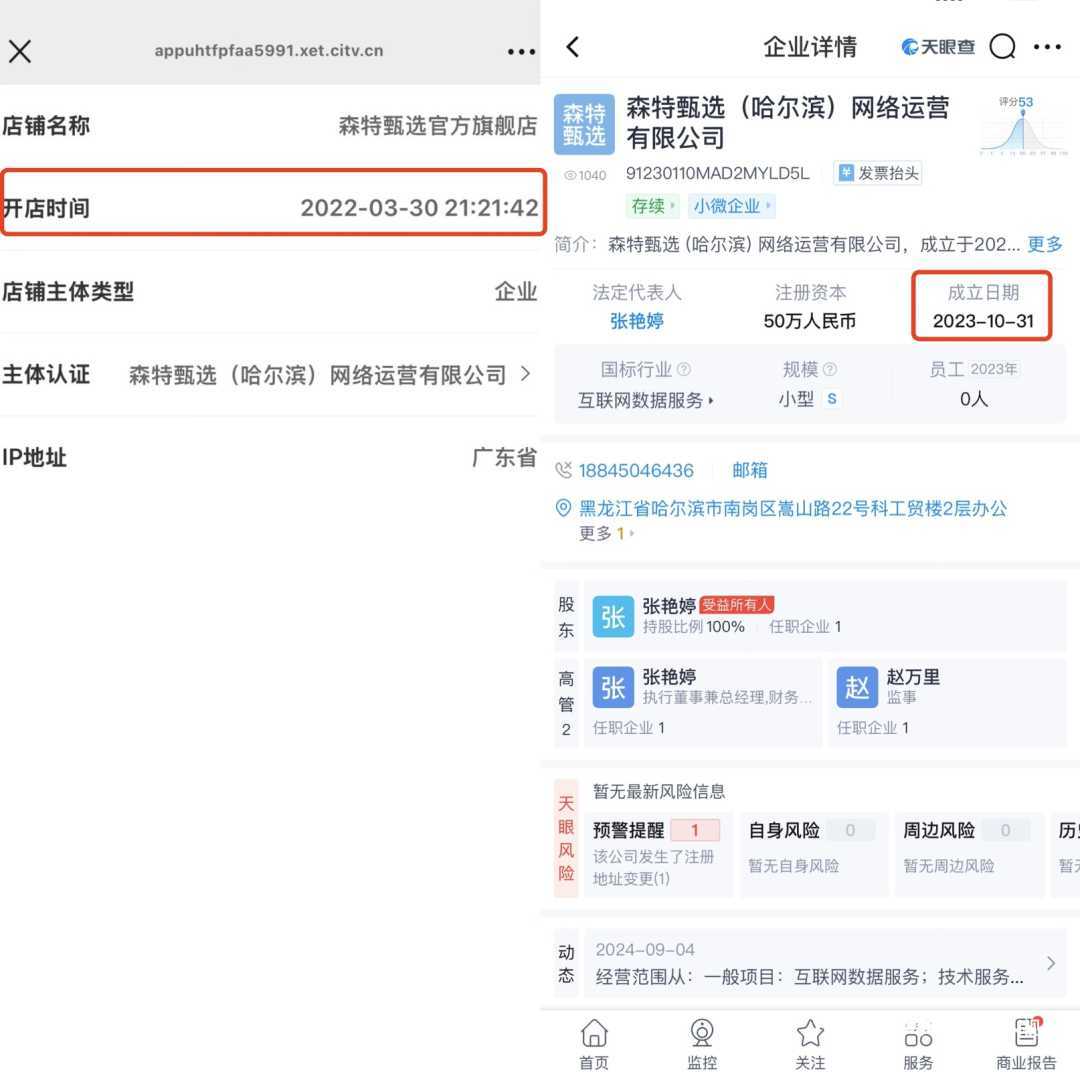Tap the 赵 avatar icon

pyautogui.click(x=857, y=687)
